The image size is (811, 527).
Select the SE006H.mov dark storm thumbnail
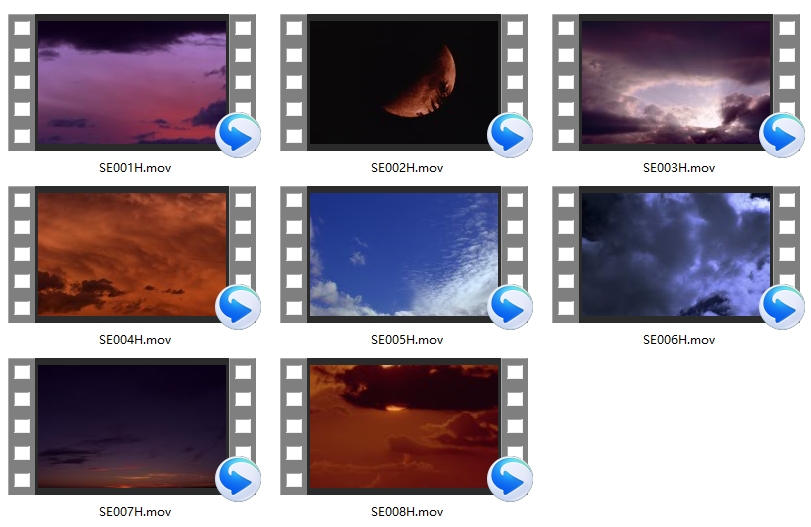[676, 254]
